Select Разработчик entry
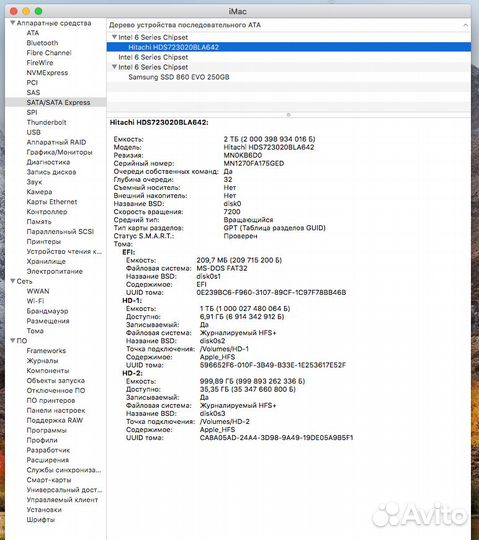Viewport: 479px width, 540px height. [48, 450]
